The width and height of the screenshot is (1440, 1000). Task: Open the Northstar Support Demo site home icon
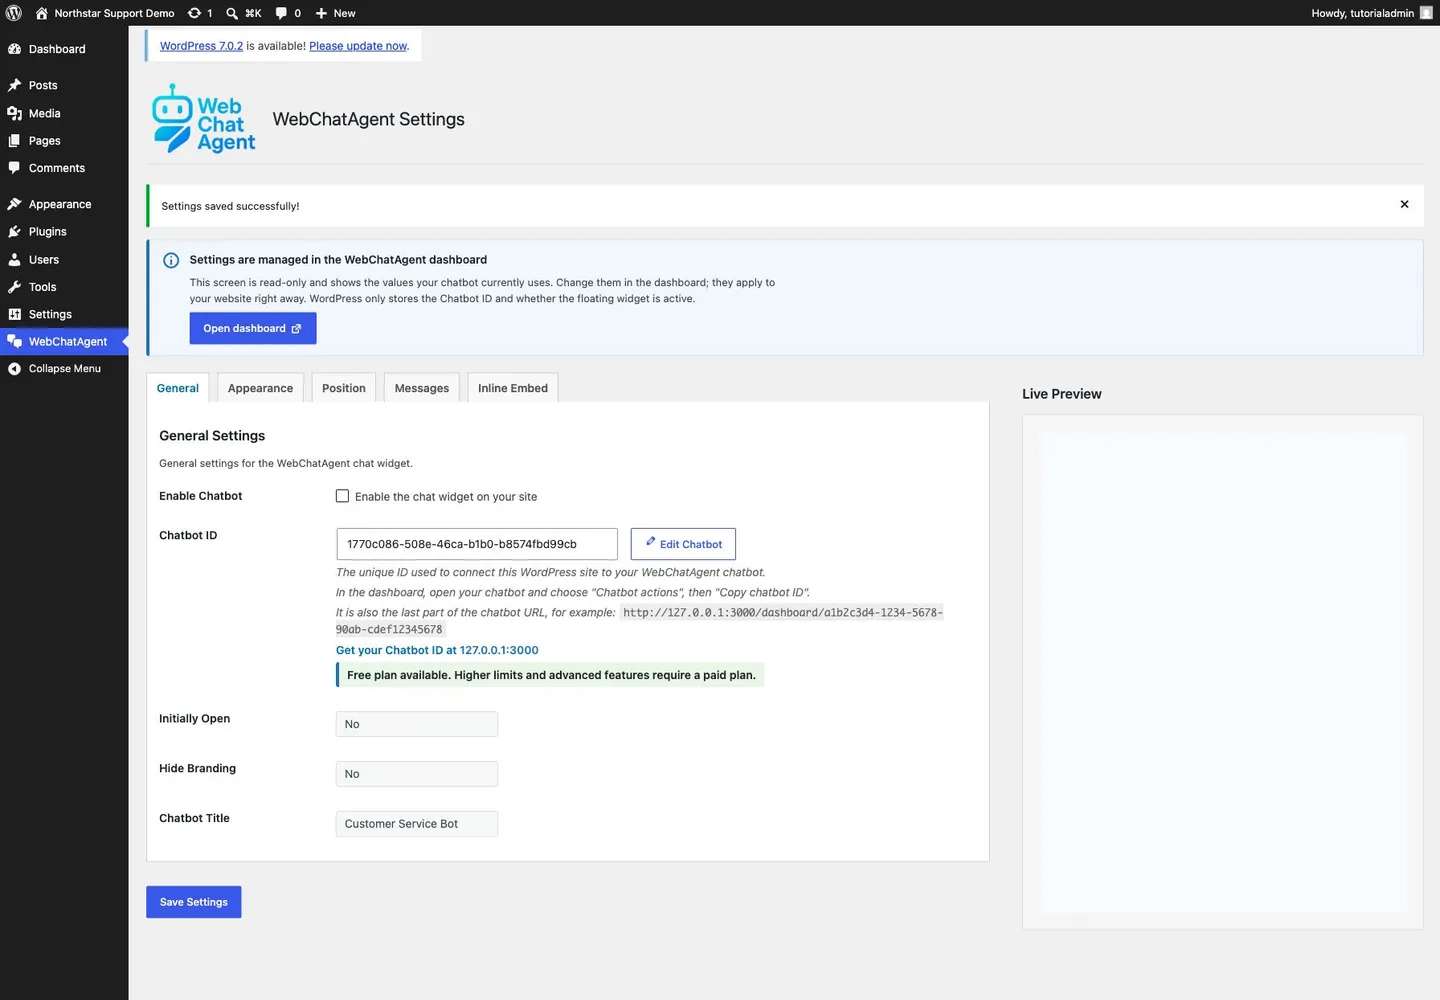[41, 13]
